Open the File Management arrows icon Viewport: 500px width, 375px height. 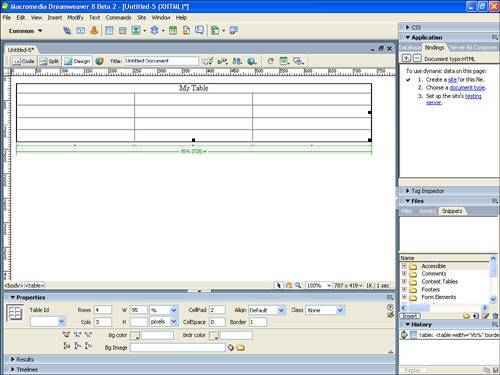pos(237,61)
